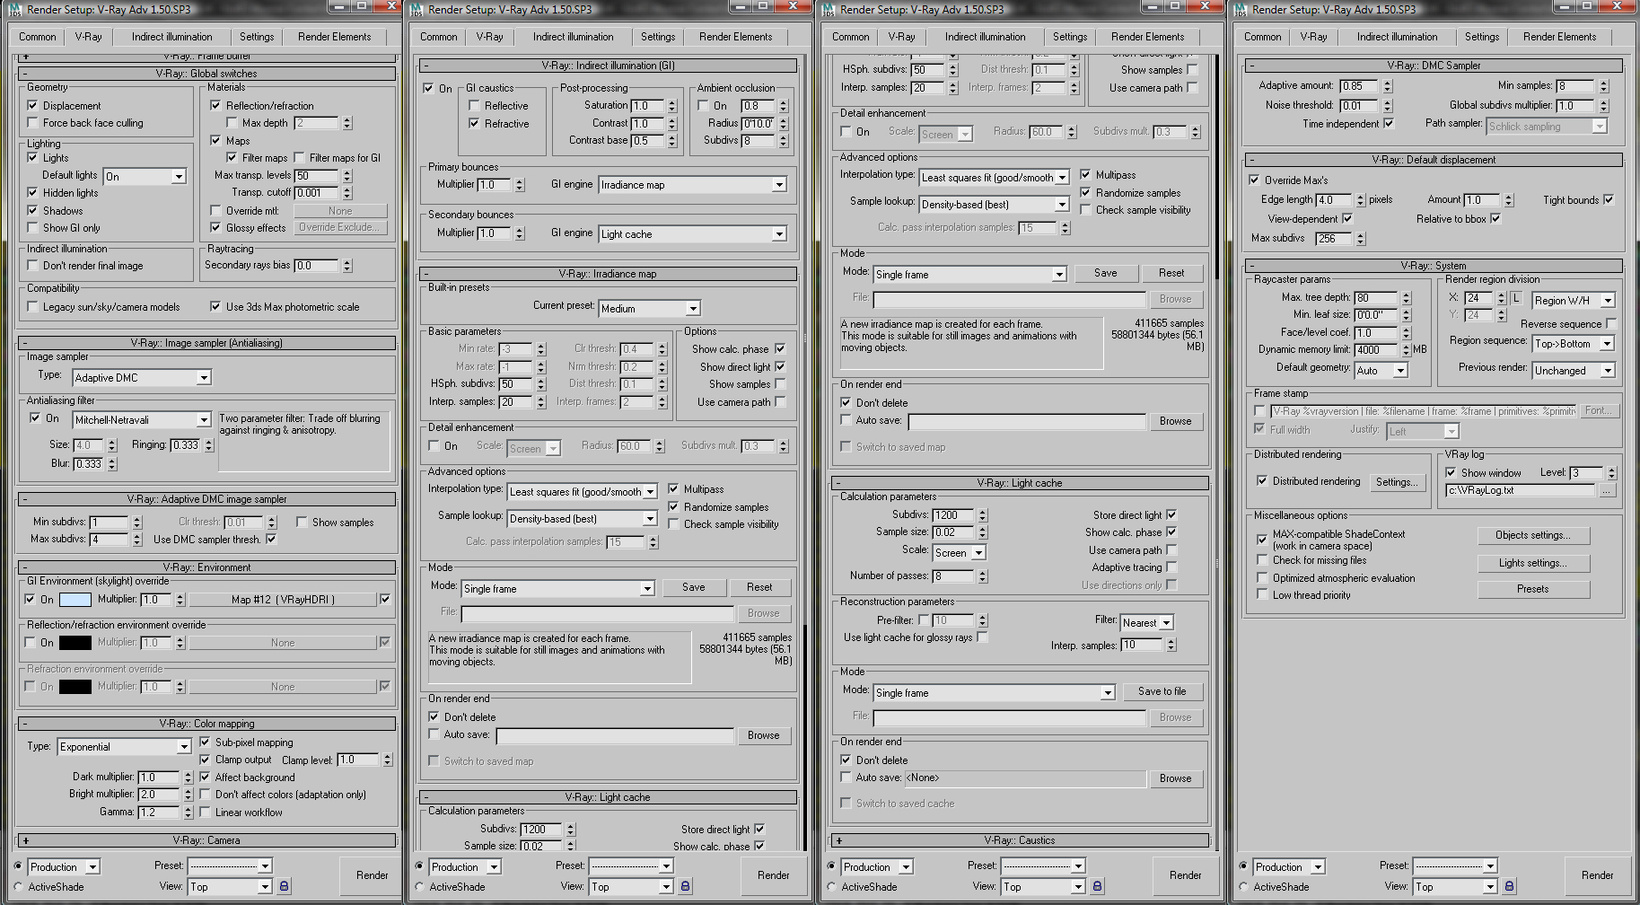Toggle the view lock icon in the DMC Sampler window
This screenshot has height=905, width=1640.
pos(1509,886)
